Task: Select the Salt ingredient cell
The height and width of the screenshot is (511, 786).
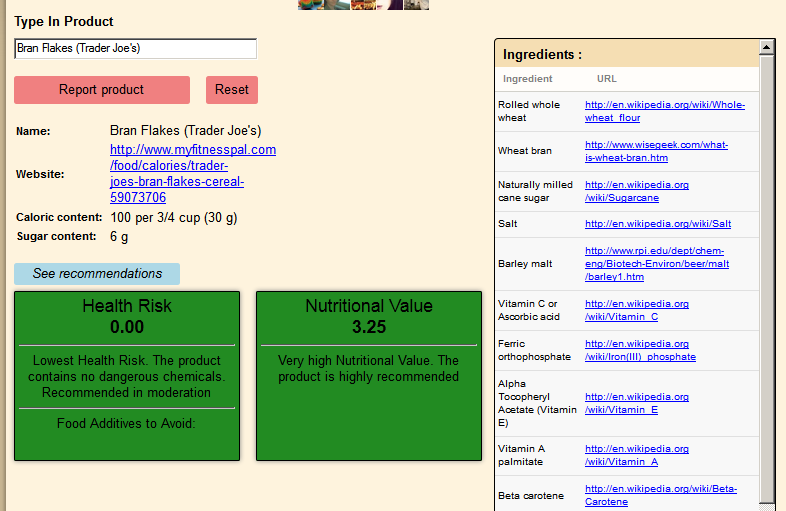Action: pyautogui.click(x=538, y=224)
